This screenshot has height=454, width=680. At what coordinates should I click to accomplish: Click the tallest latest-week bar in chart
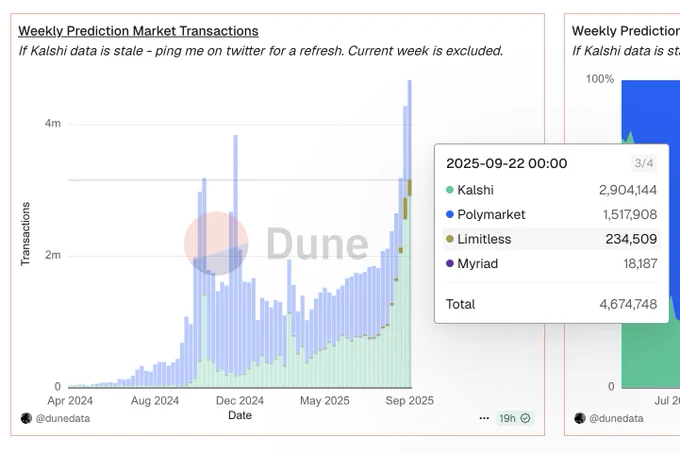[x=409, y=234]
